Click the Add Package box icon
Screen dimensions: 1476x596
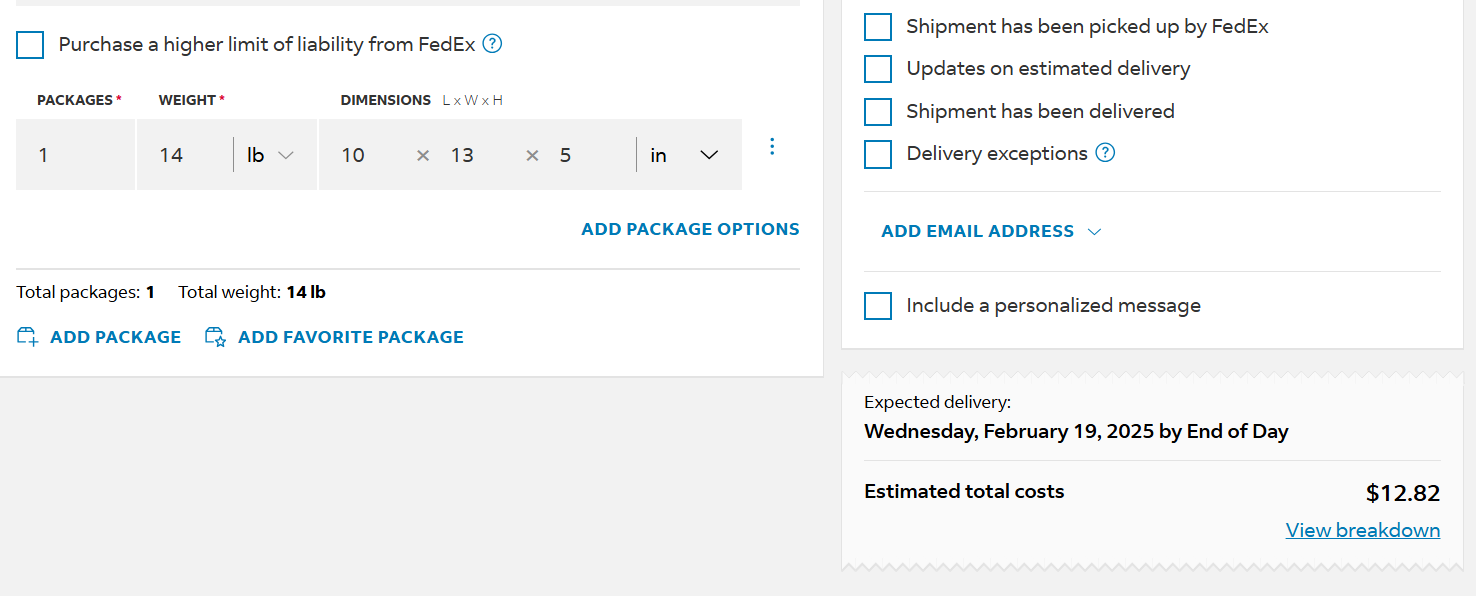tap(27, 337)
